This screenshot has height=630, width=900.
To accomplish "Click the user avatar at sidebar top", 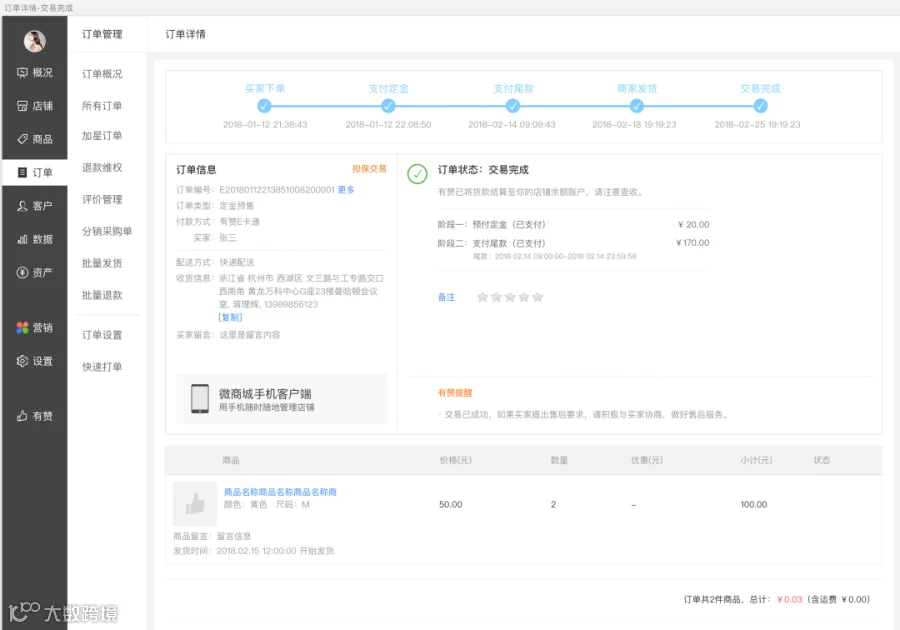I will tap(34, 41).
